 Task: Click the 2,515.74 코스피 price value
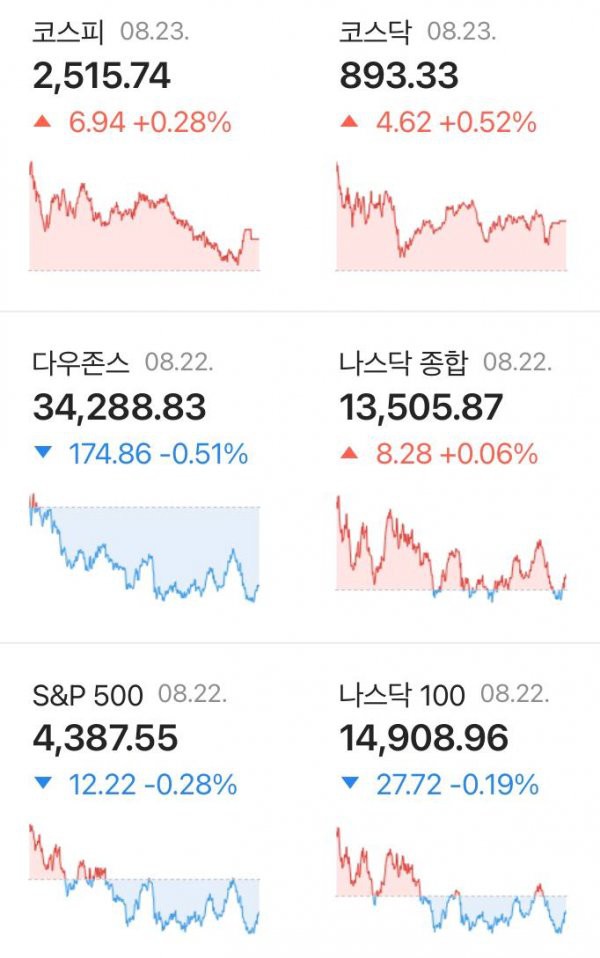[101, 76]
